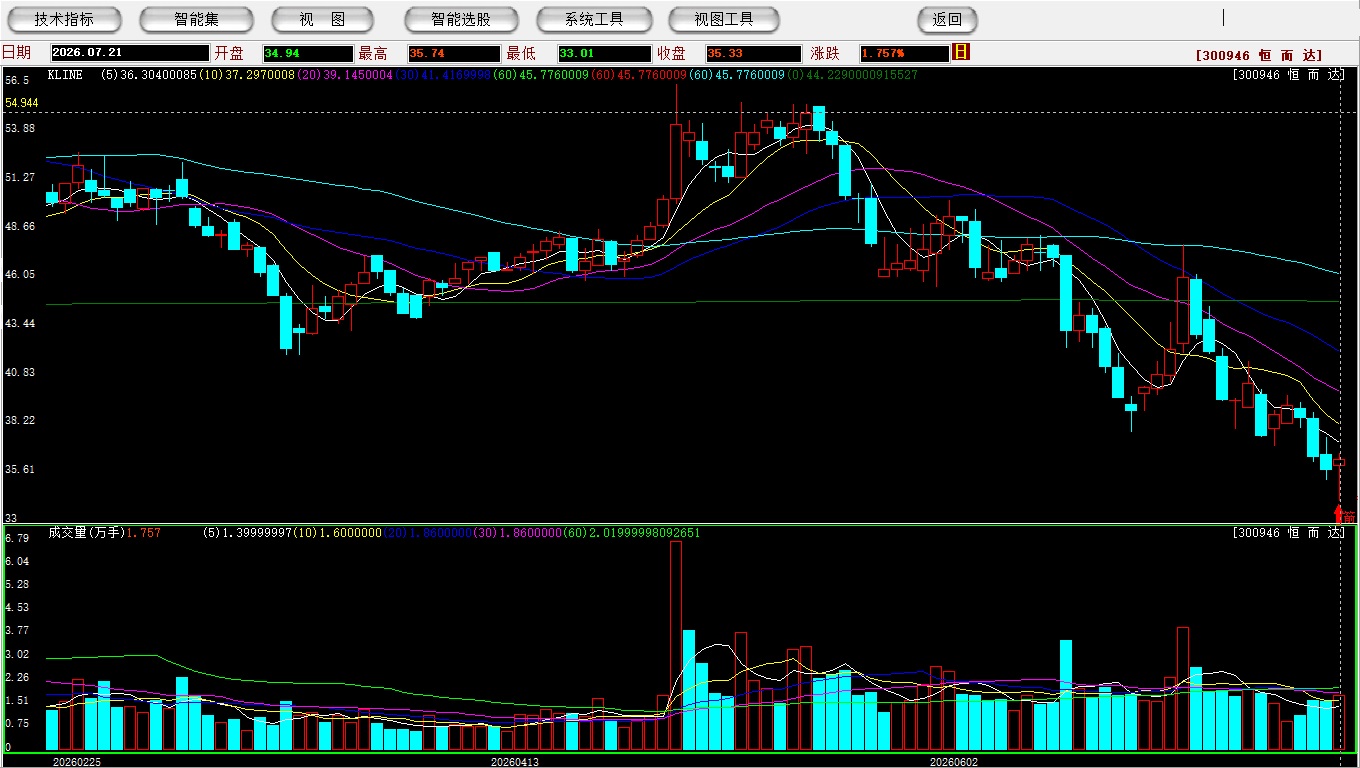Open the 系统工具 button
The height and width of the screenshot is (768, 1360).
coord(594,19)
